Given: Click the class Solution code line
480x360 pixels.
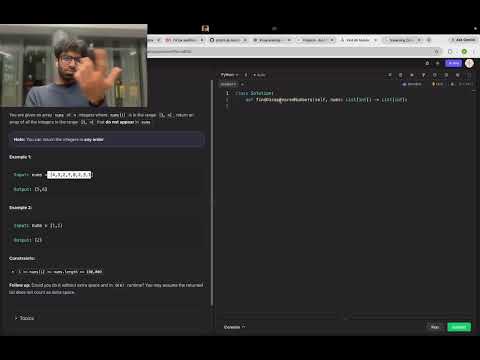Looking at the screenshot, I should (254, 93).
